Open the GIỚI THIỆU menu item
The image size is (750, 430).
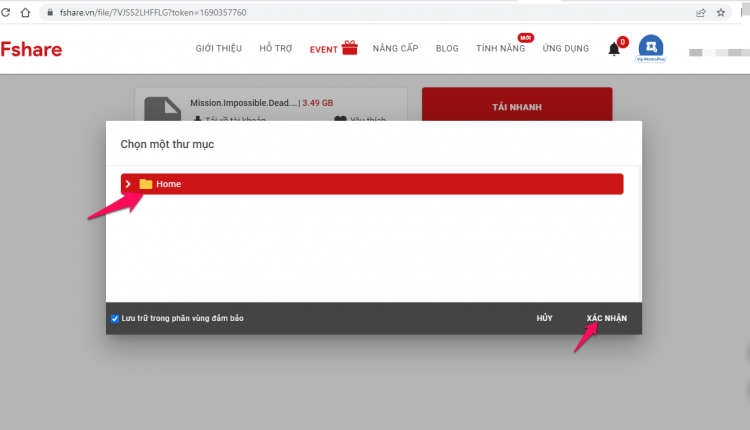point(219,48)
